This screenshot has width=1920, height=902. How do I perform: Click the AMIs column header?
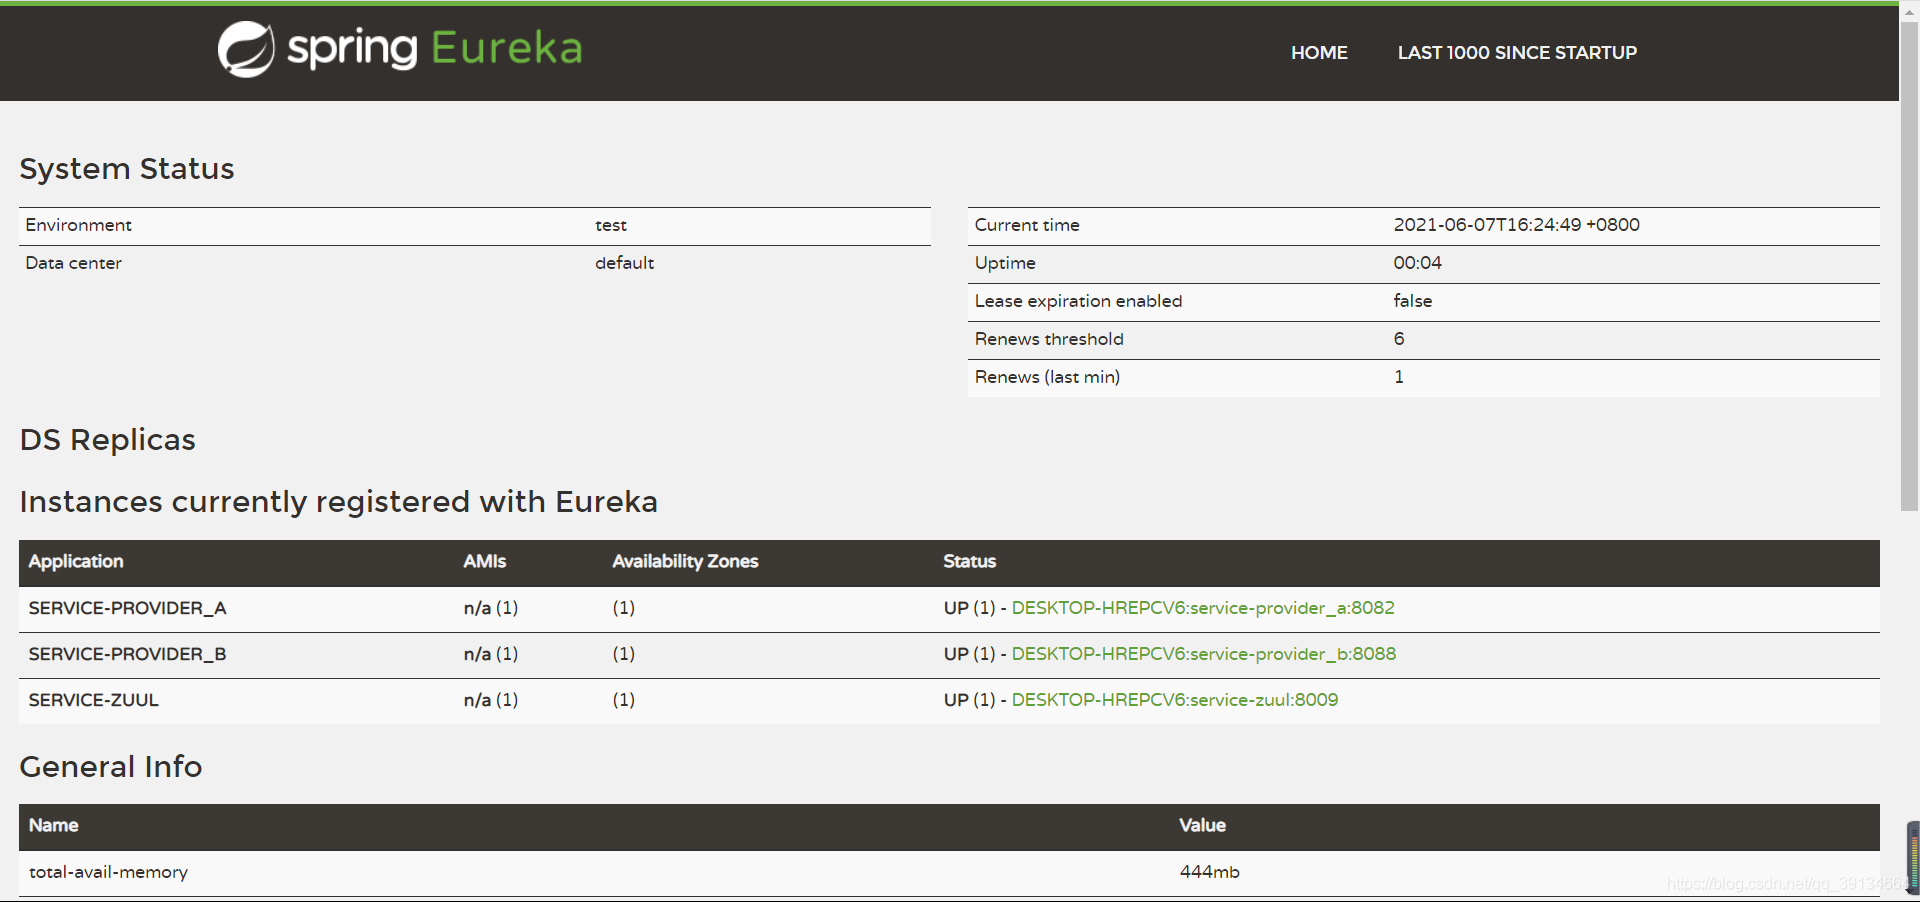485,562
